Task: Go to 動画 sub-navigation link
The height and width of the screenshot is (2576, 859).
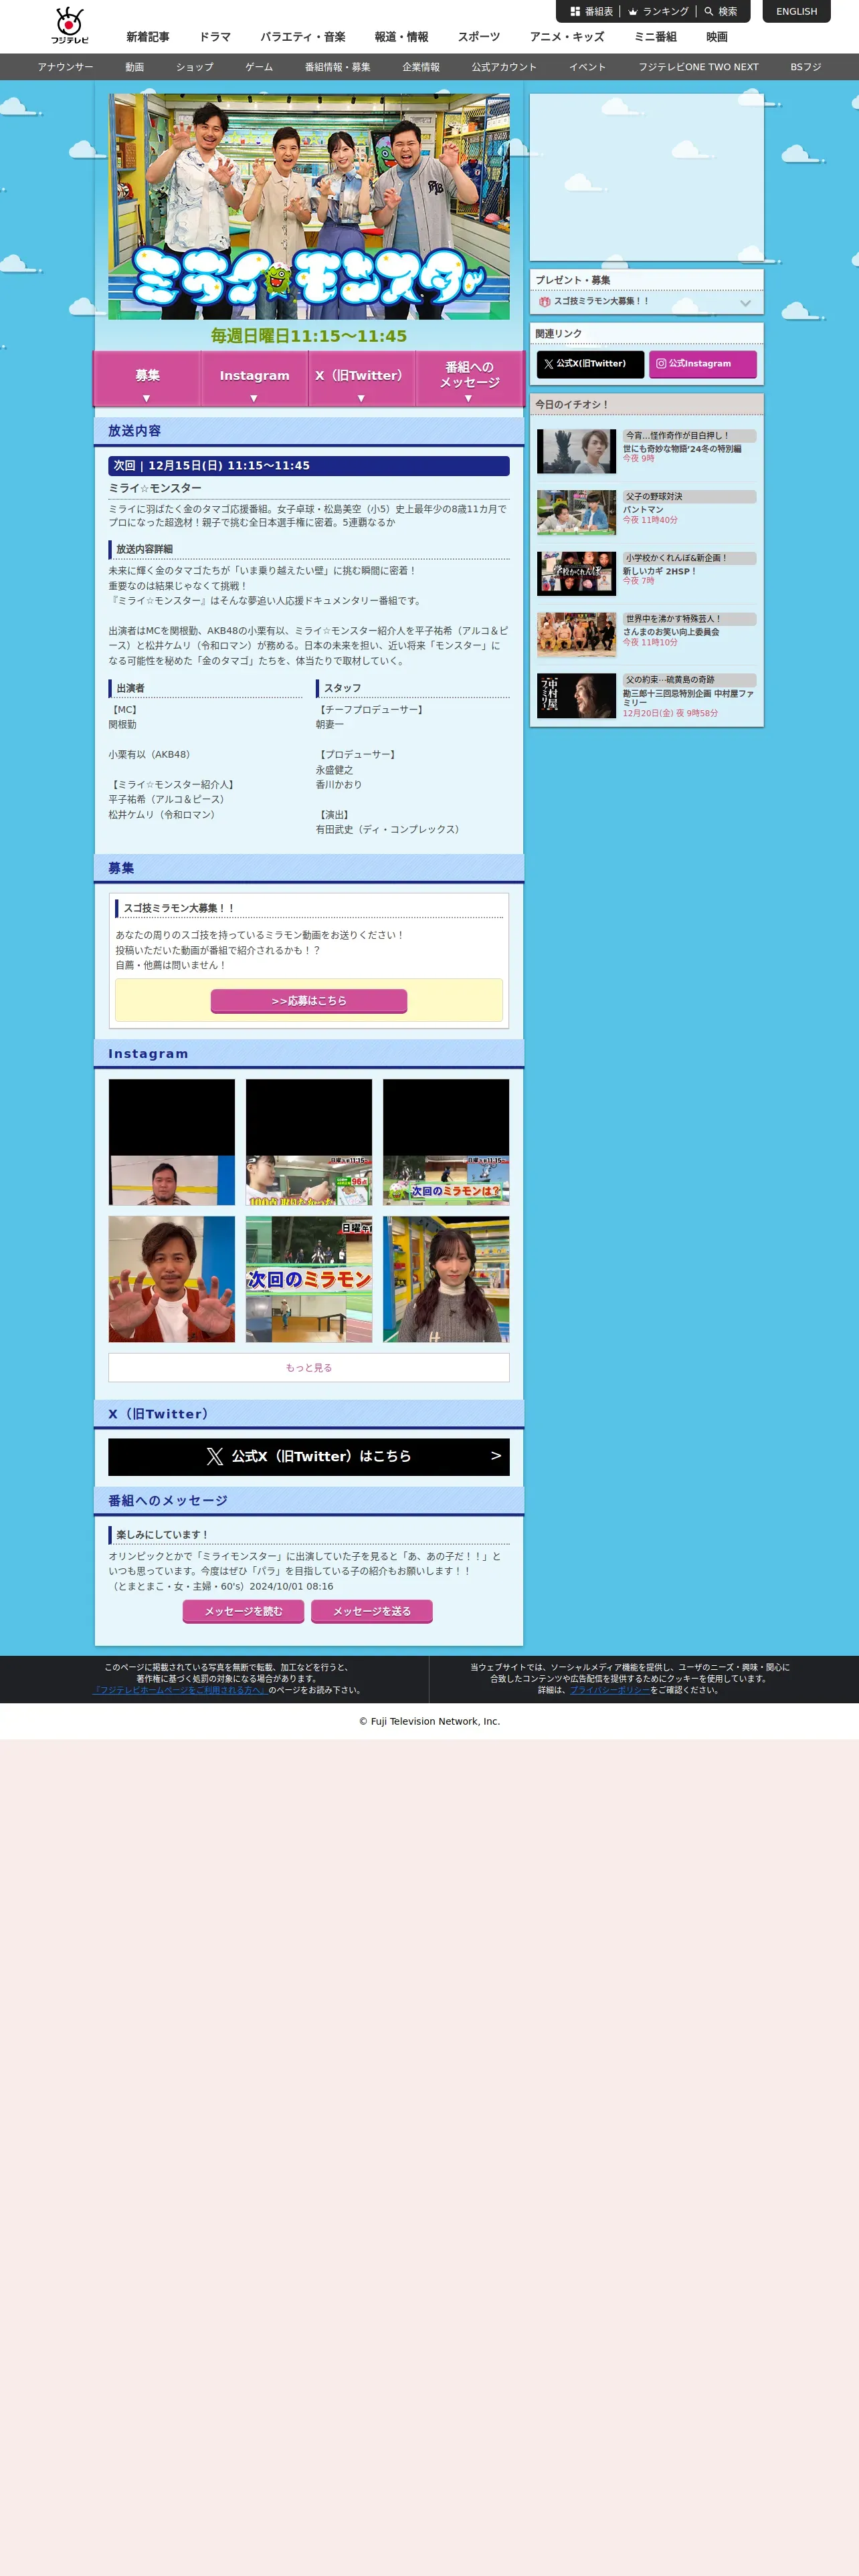Action: (x=135, y=67)
